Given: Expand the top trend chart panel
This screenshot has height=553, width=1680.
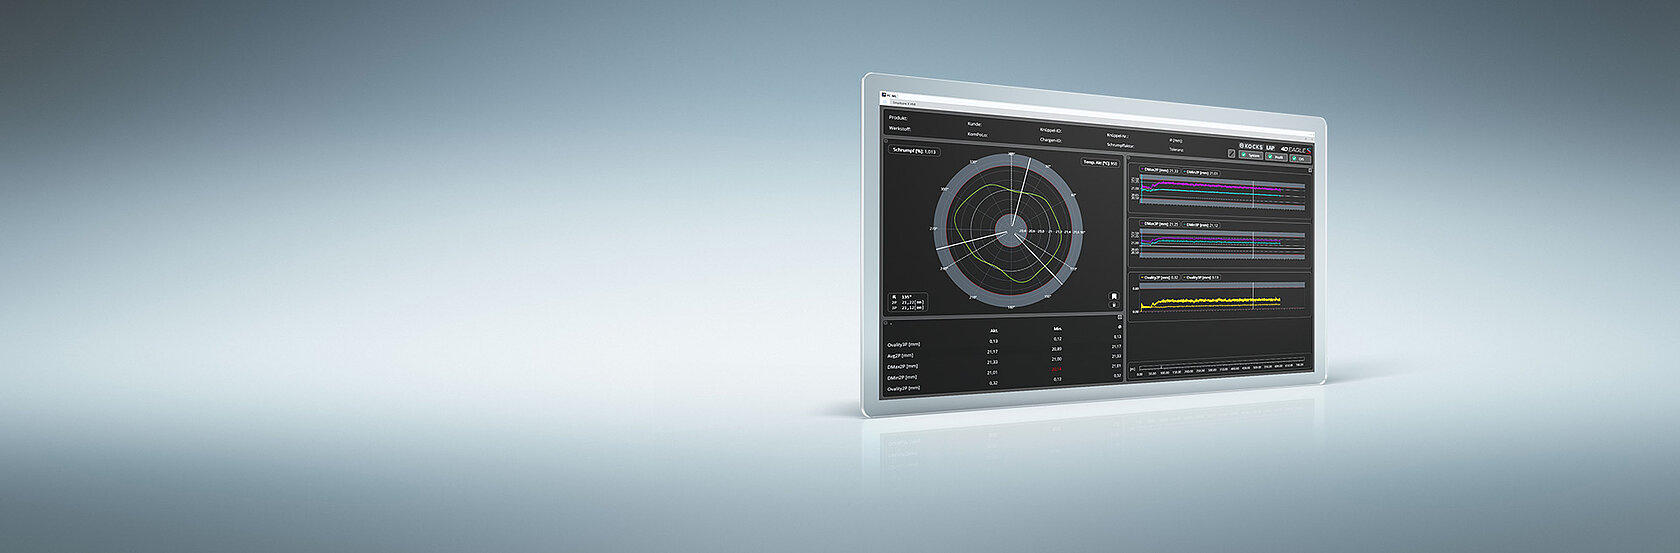Looking at the screenshot, I should click(1309, 170).
